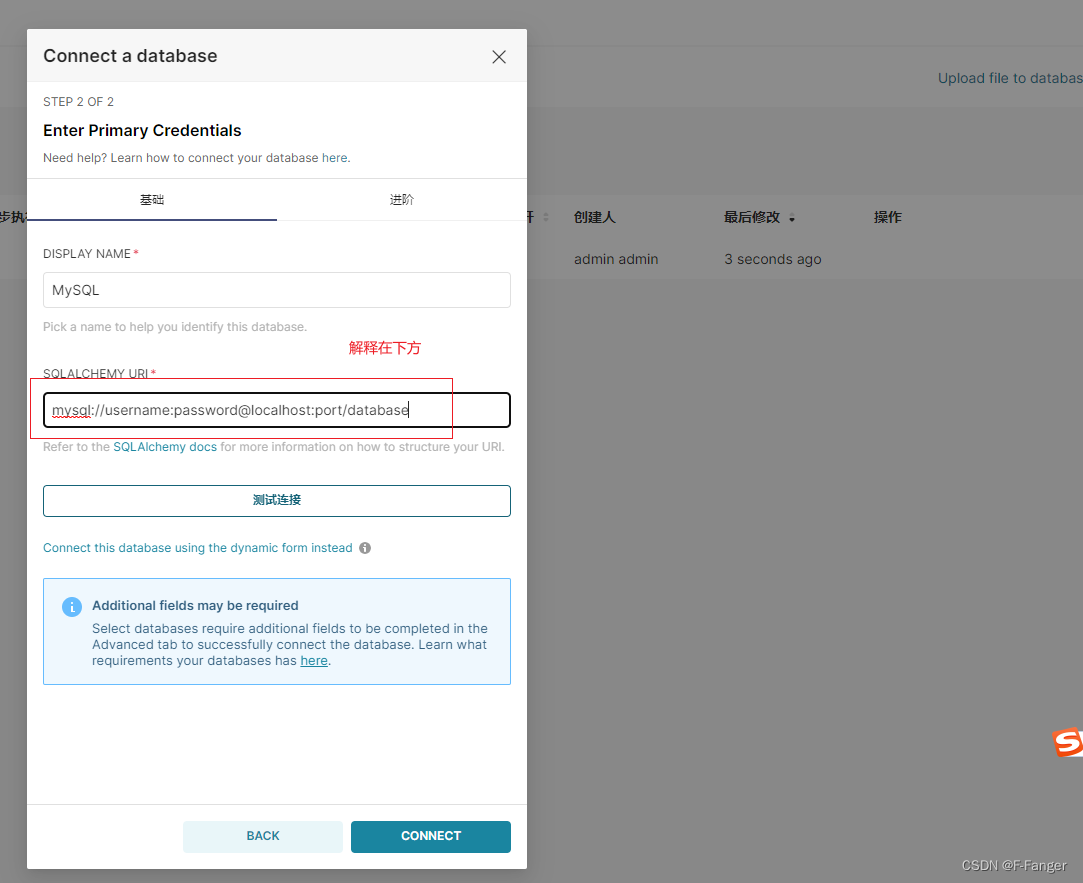The image size is (1083, 883).
Task: Click the 测试连接 button
Action: click(277, 501)
